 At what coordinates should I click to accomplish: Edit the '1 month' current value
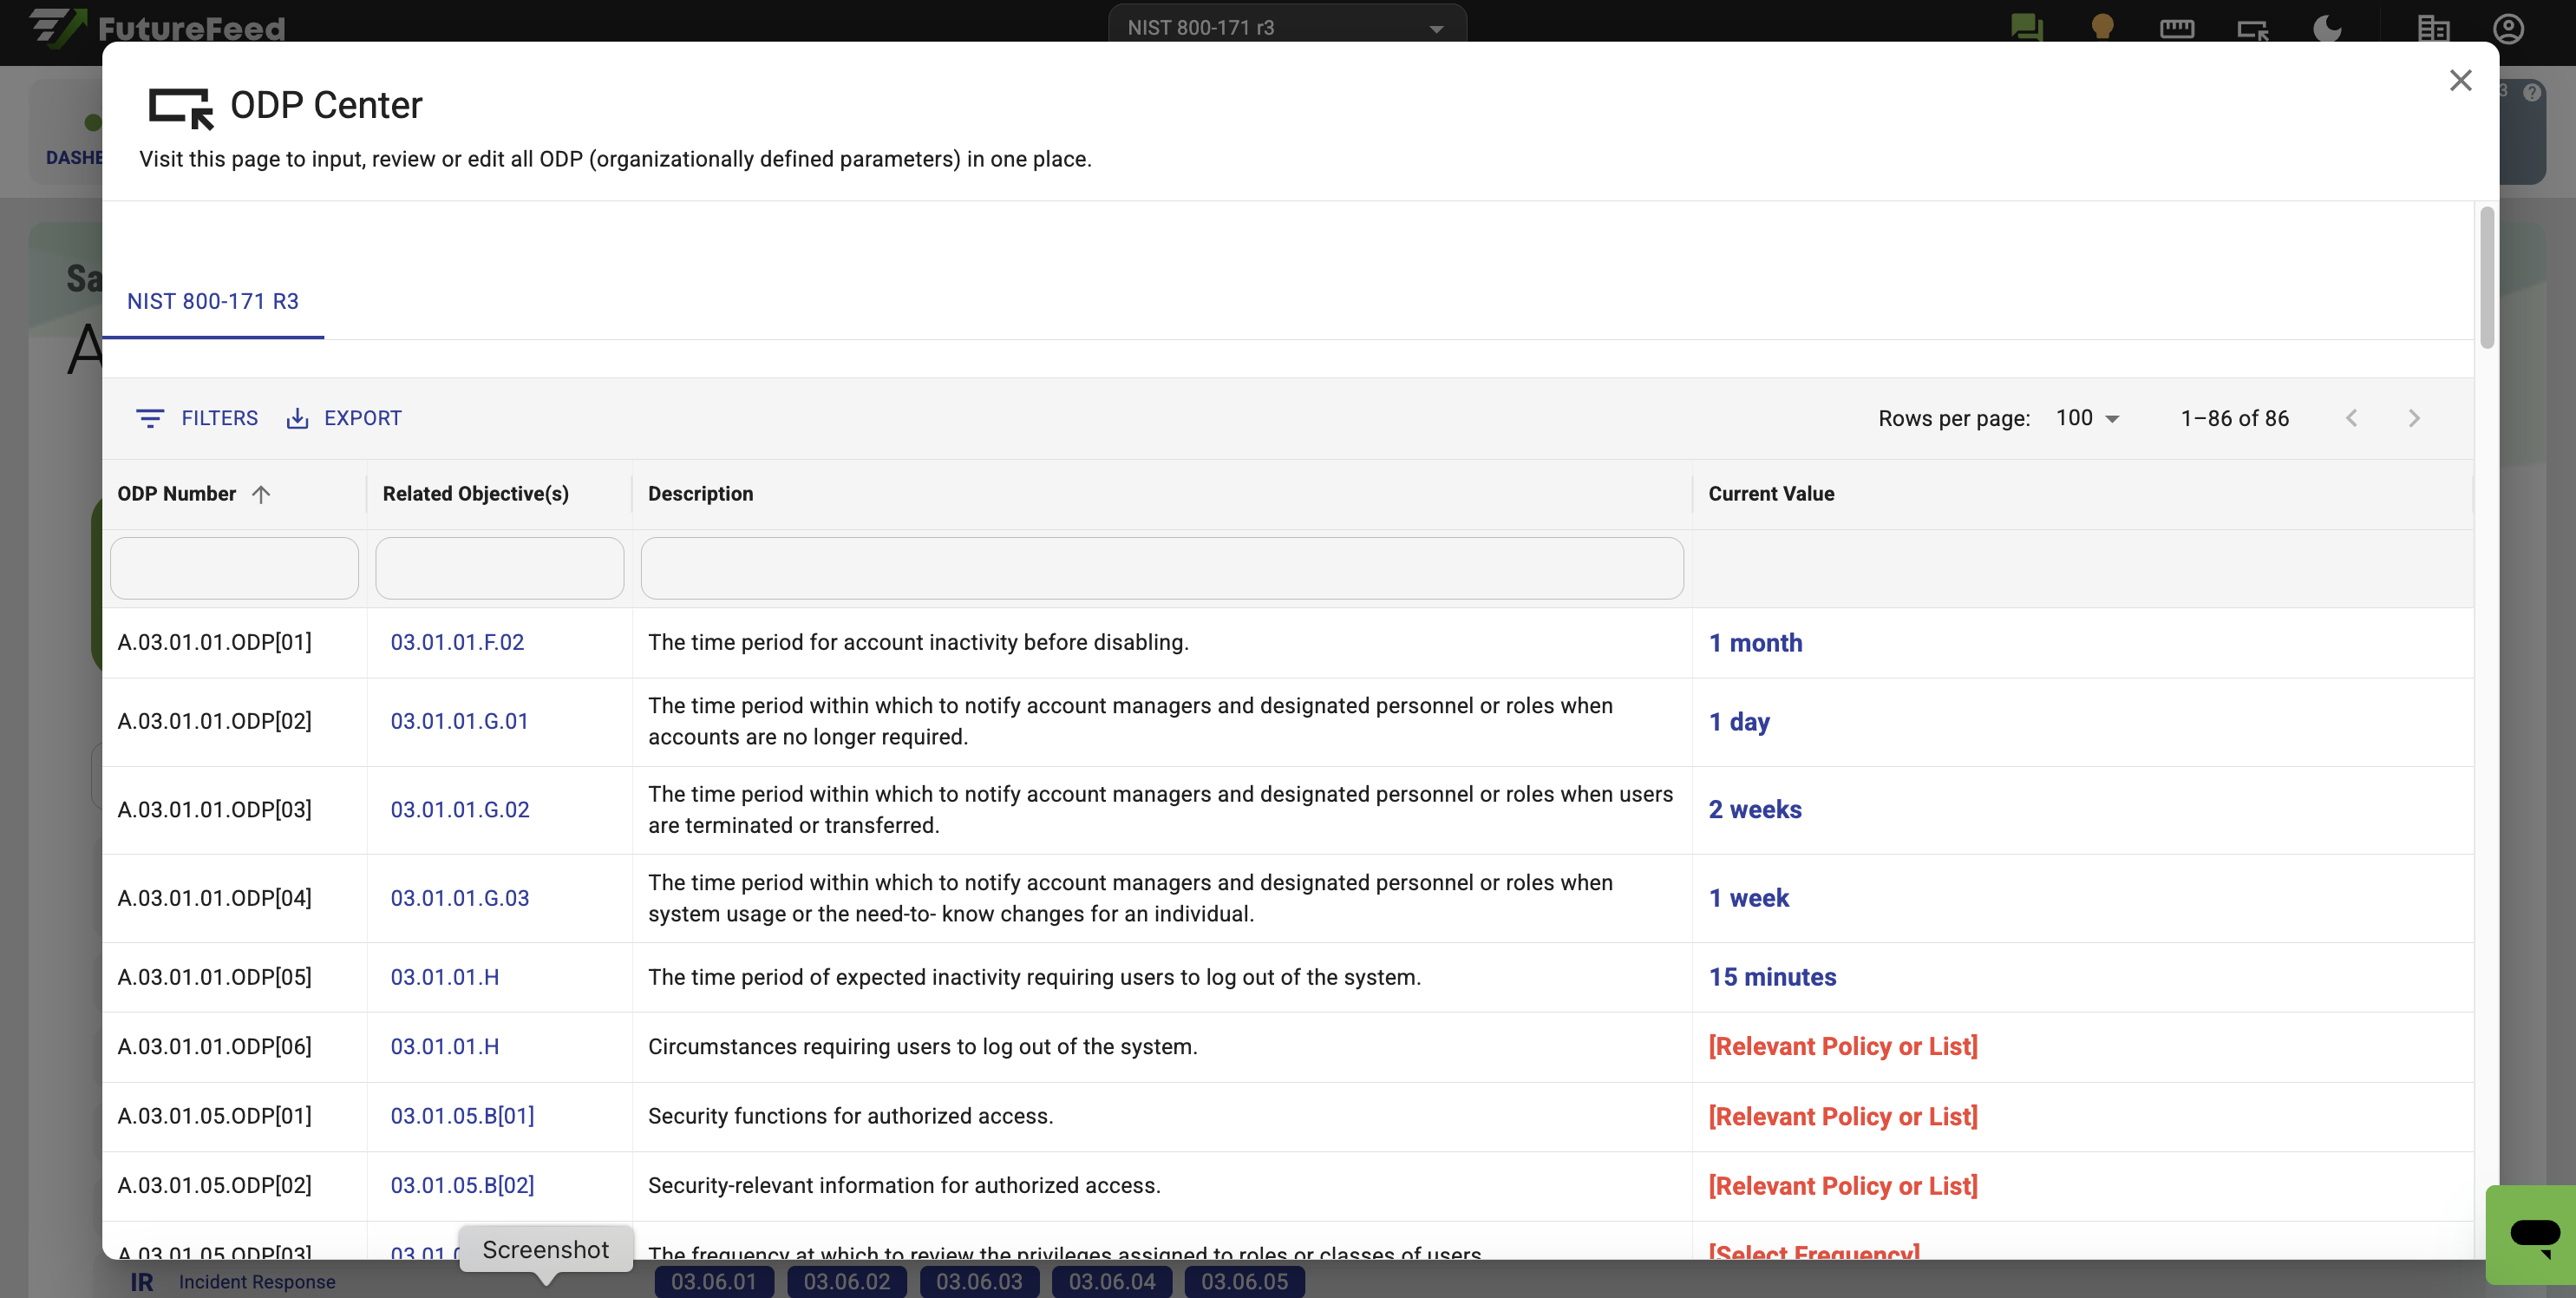[x=1755, y=643]
